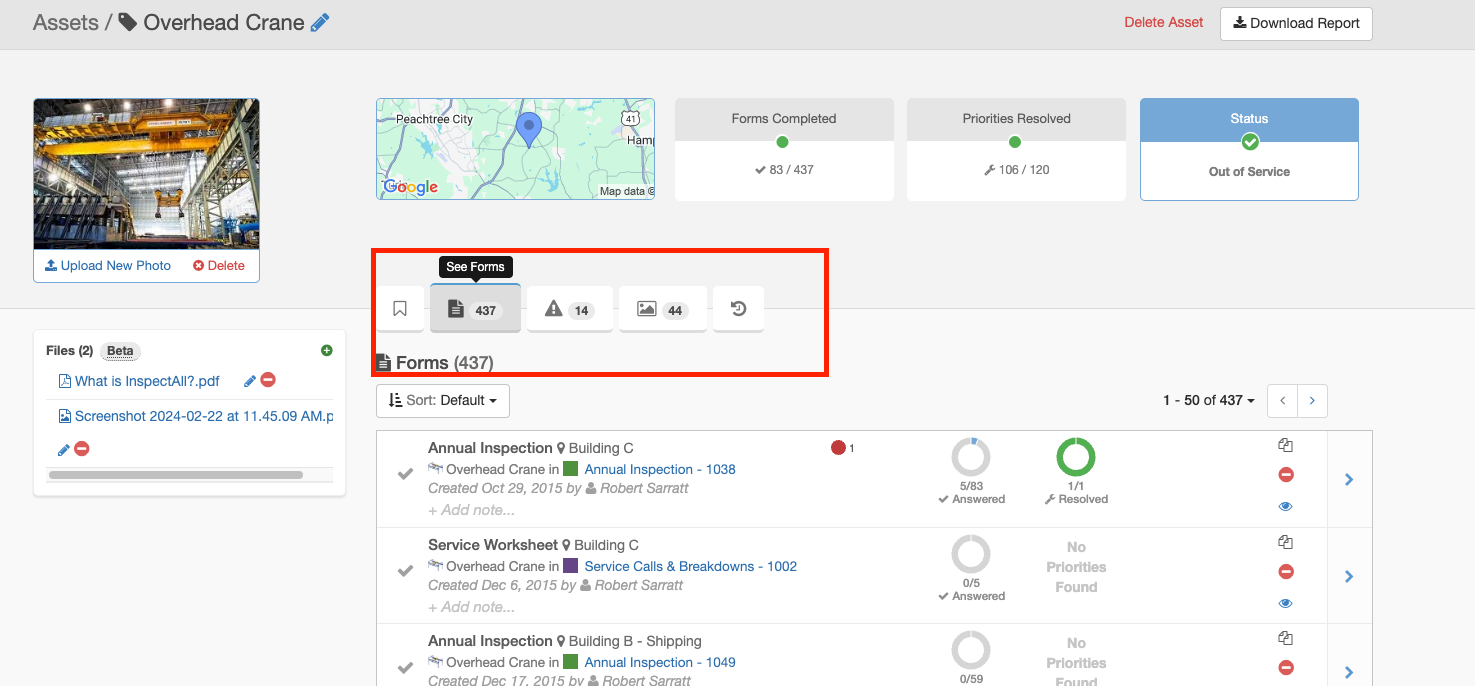
Task: Open the Priorities Resolved card
Action: 1016,149
